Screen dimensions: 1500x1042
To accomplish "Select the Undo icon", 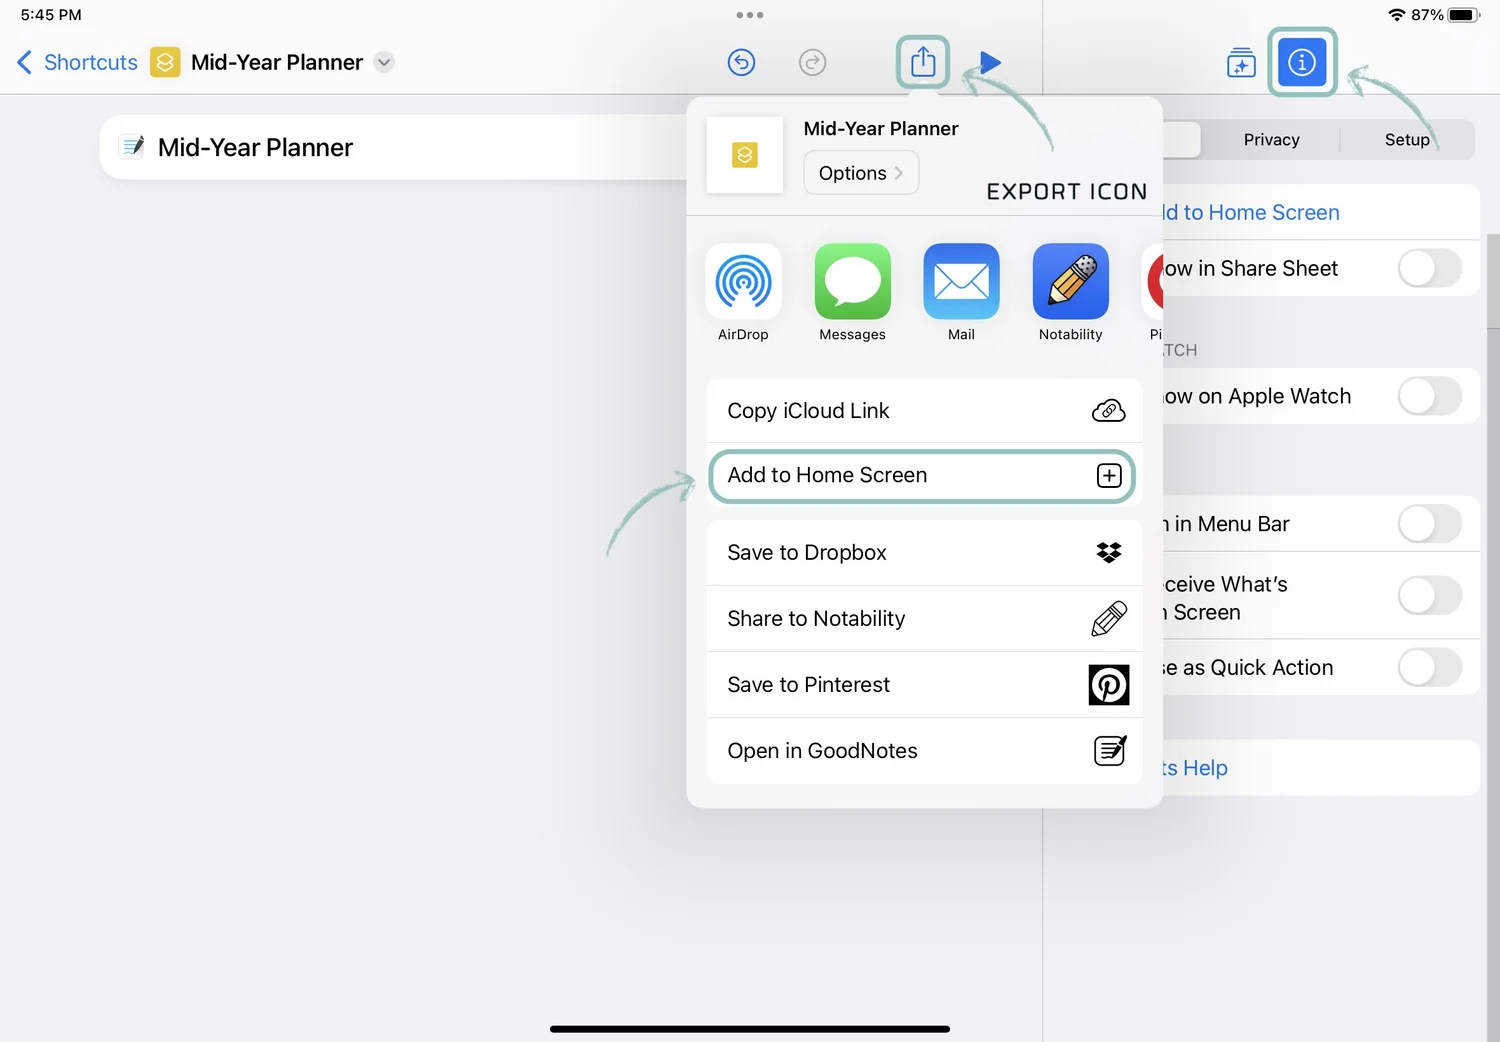I will pos(741,62).
